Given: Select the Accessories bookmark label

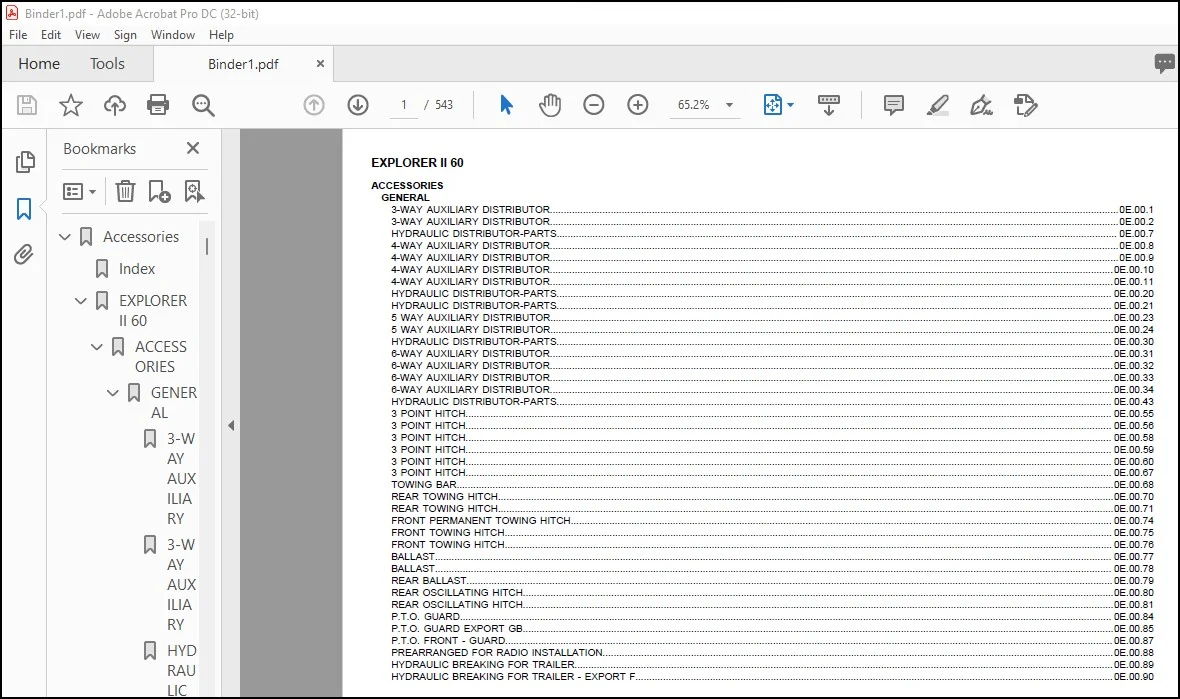Looking at the screenshot, I should 141,237.
